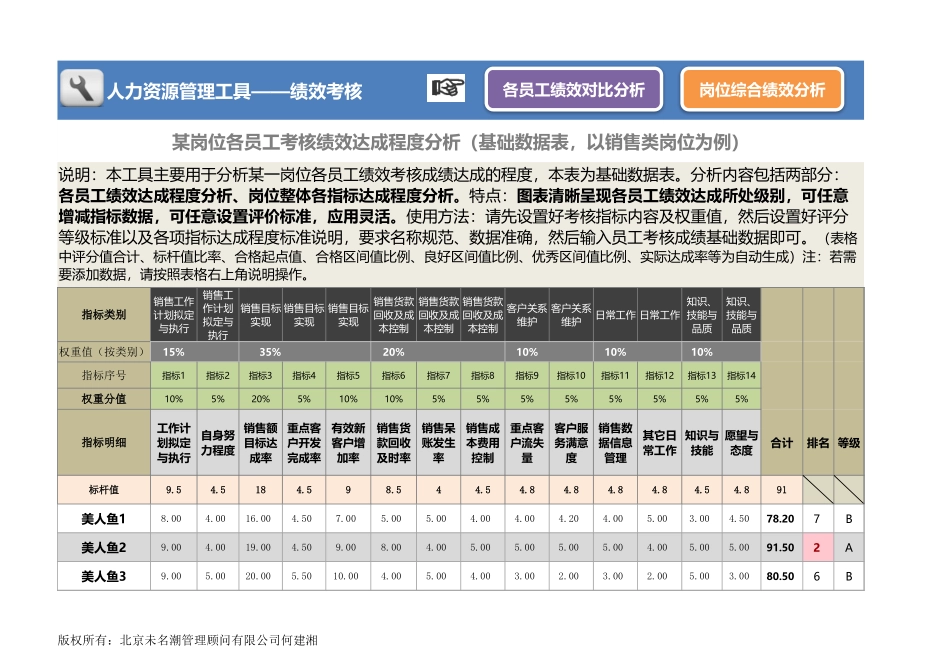Screen dimensions: 950x672
Task: Click the 指标14 header cell
Action: click(742, 378)
